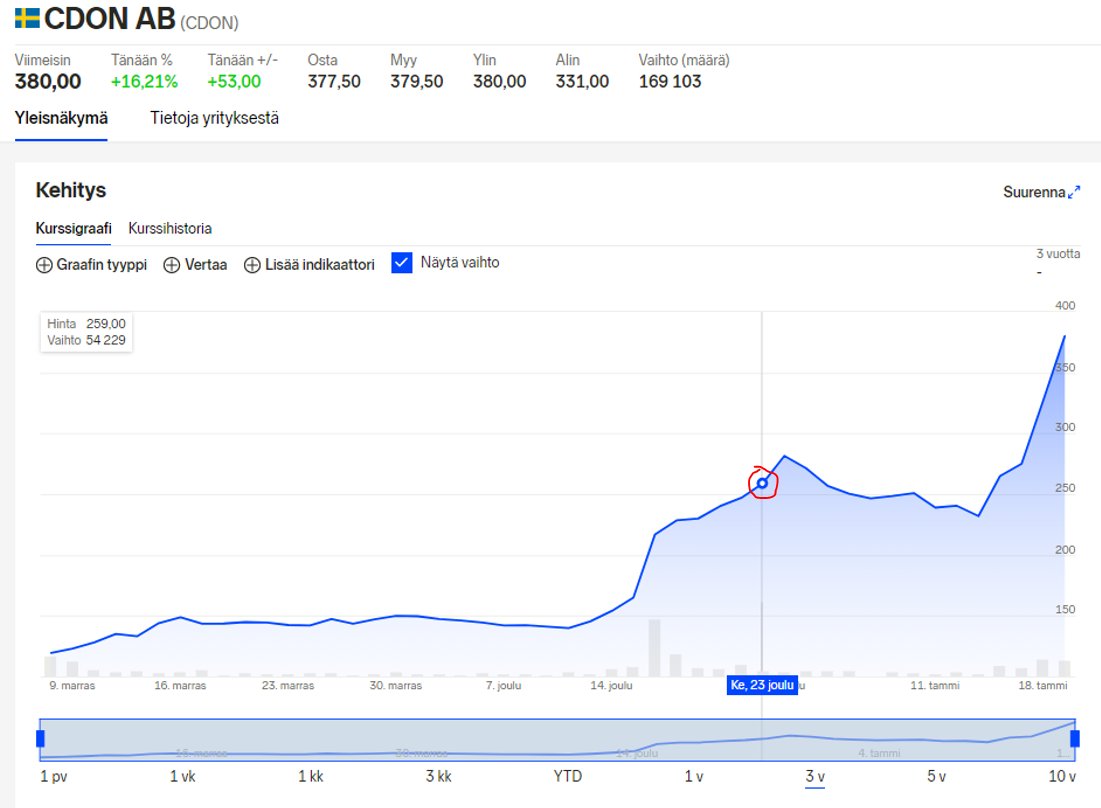Click the CDON AB company title
The image size is (1101, 808).
coord(110,19)
